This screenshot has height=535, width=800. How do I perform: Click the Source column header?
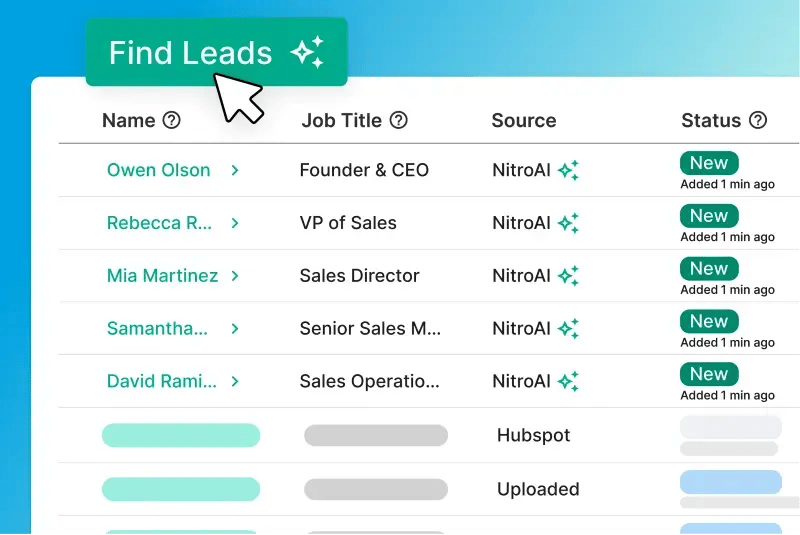coord(524,120)
